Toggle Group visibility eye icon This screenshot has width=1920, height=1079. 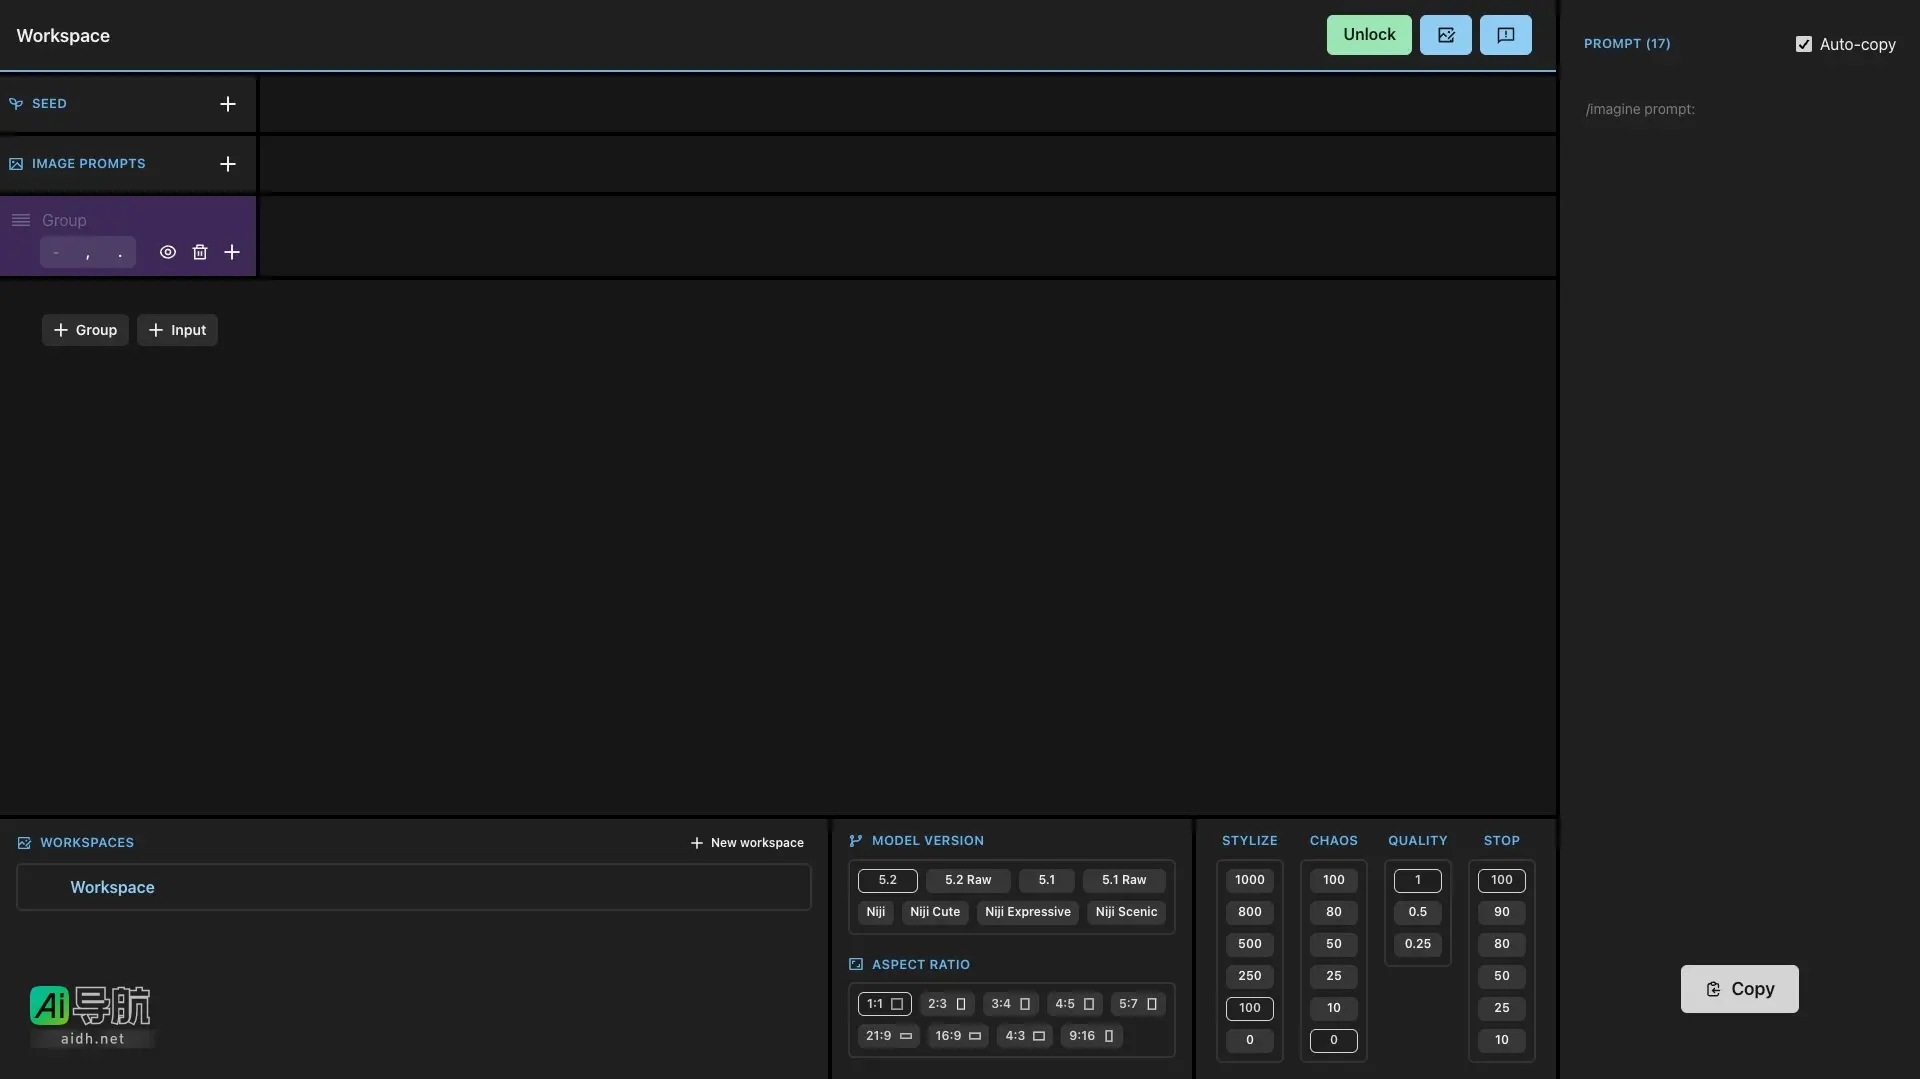click(x=168, y=253)
